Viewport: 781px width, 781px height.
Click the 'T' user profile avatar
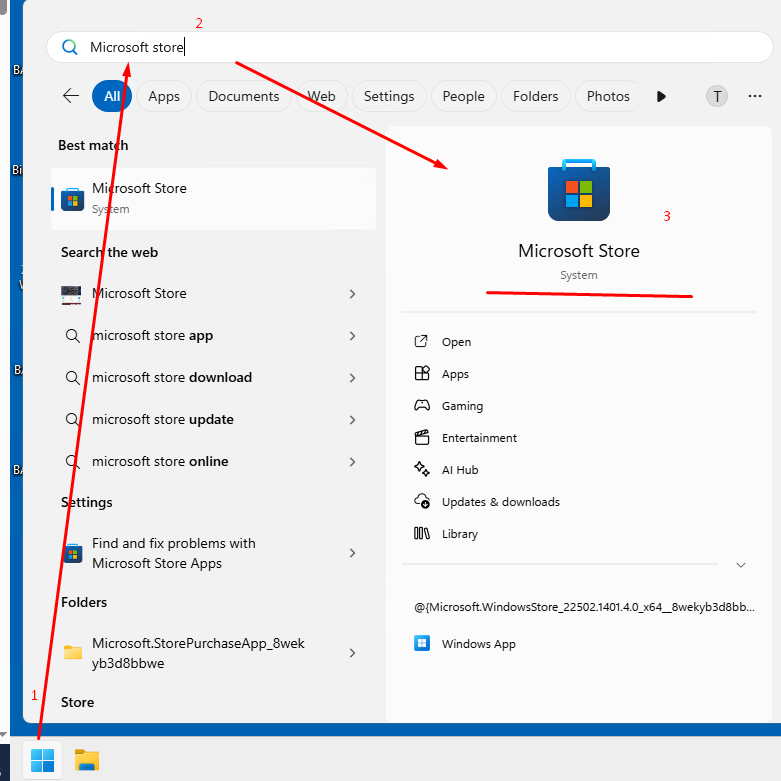pos(717,96)
